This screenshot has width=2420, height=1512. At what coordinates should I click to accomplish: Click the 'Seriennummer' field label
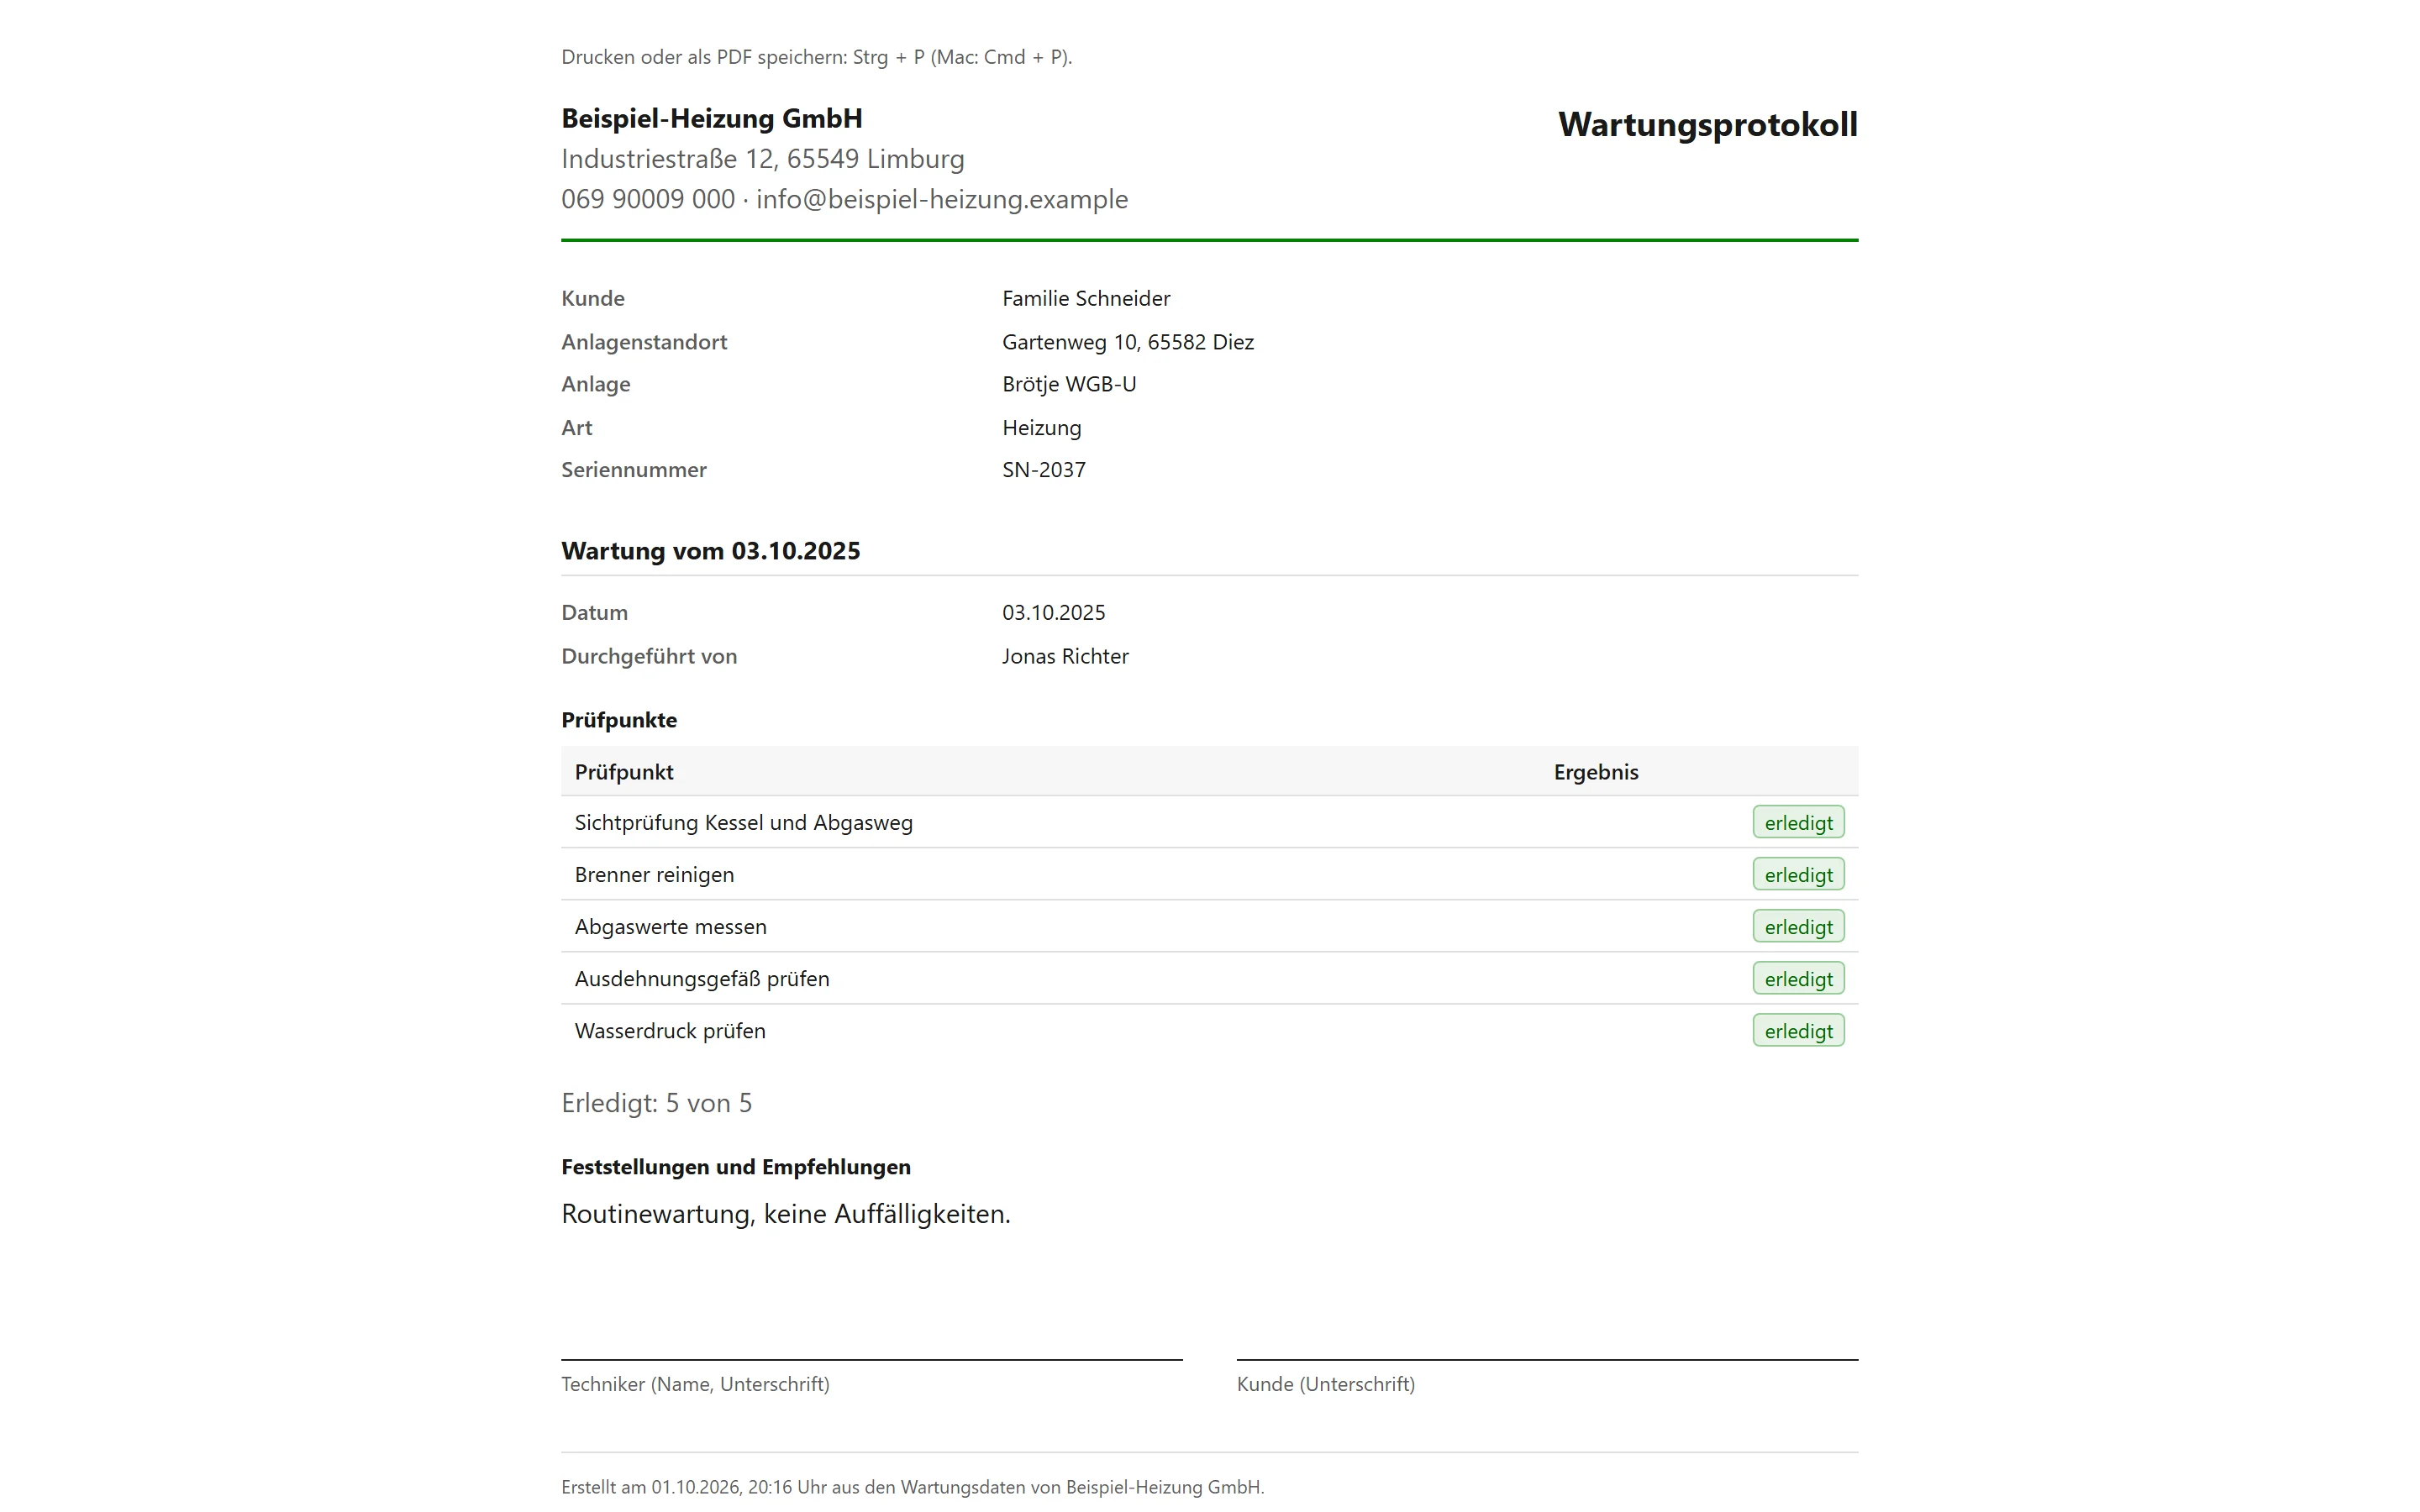coord(634,470)
